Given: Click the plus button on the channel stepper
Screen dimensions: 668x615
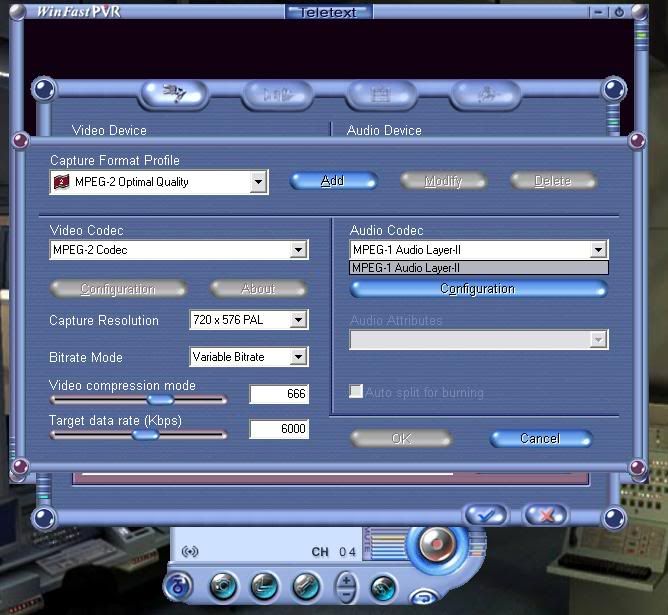Looking at the screenshot, I should point(346,580).
